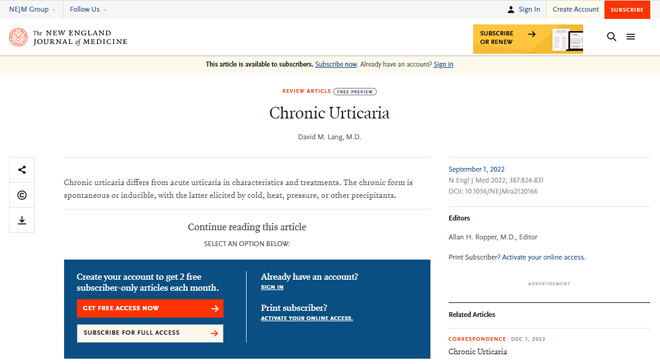This screenshot has width=660, height=364.
Task: Click Activate Your Online Access in blue panel
Action: (x=307, y=318)
